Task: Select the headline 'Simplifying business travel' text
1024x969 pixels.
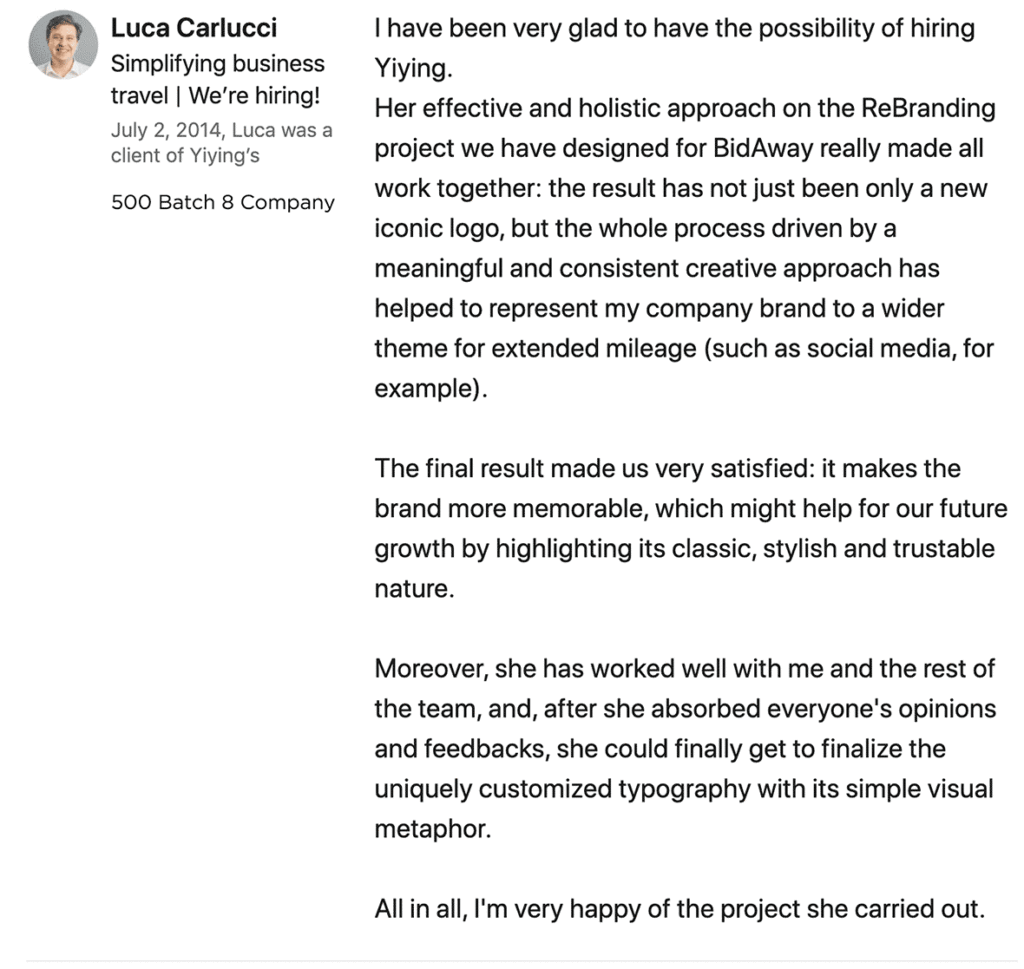Action: (217, 79)
